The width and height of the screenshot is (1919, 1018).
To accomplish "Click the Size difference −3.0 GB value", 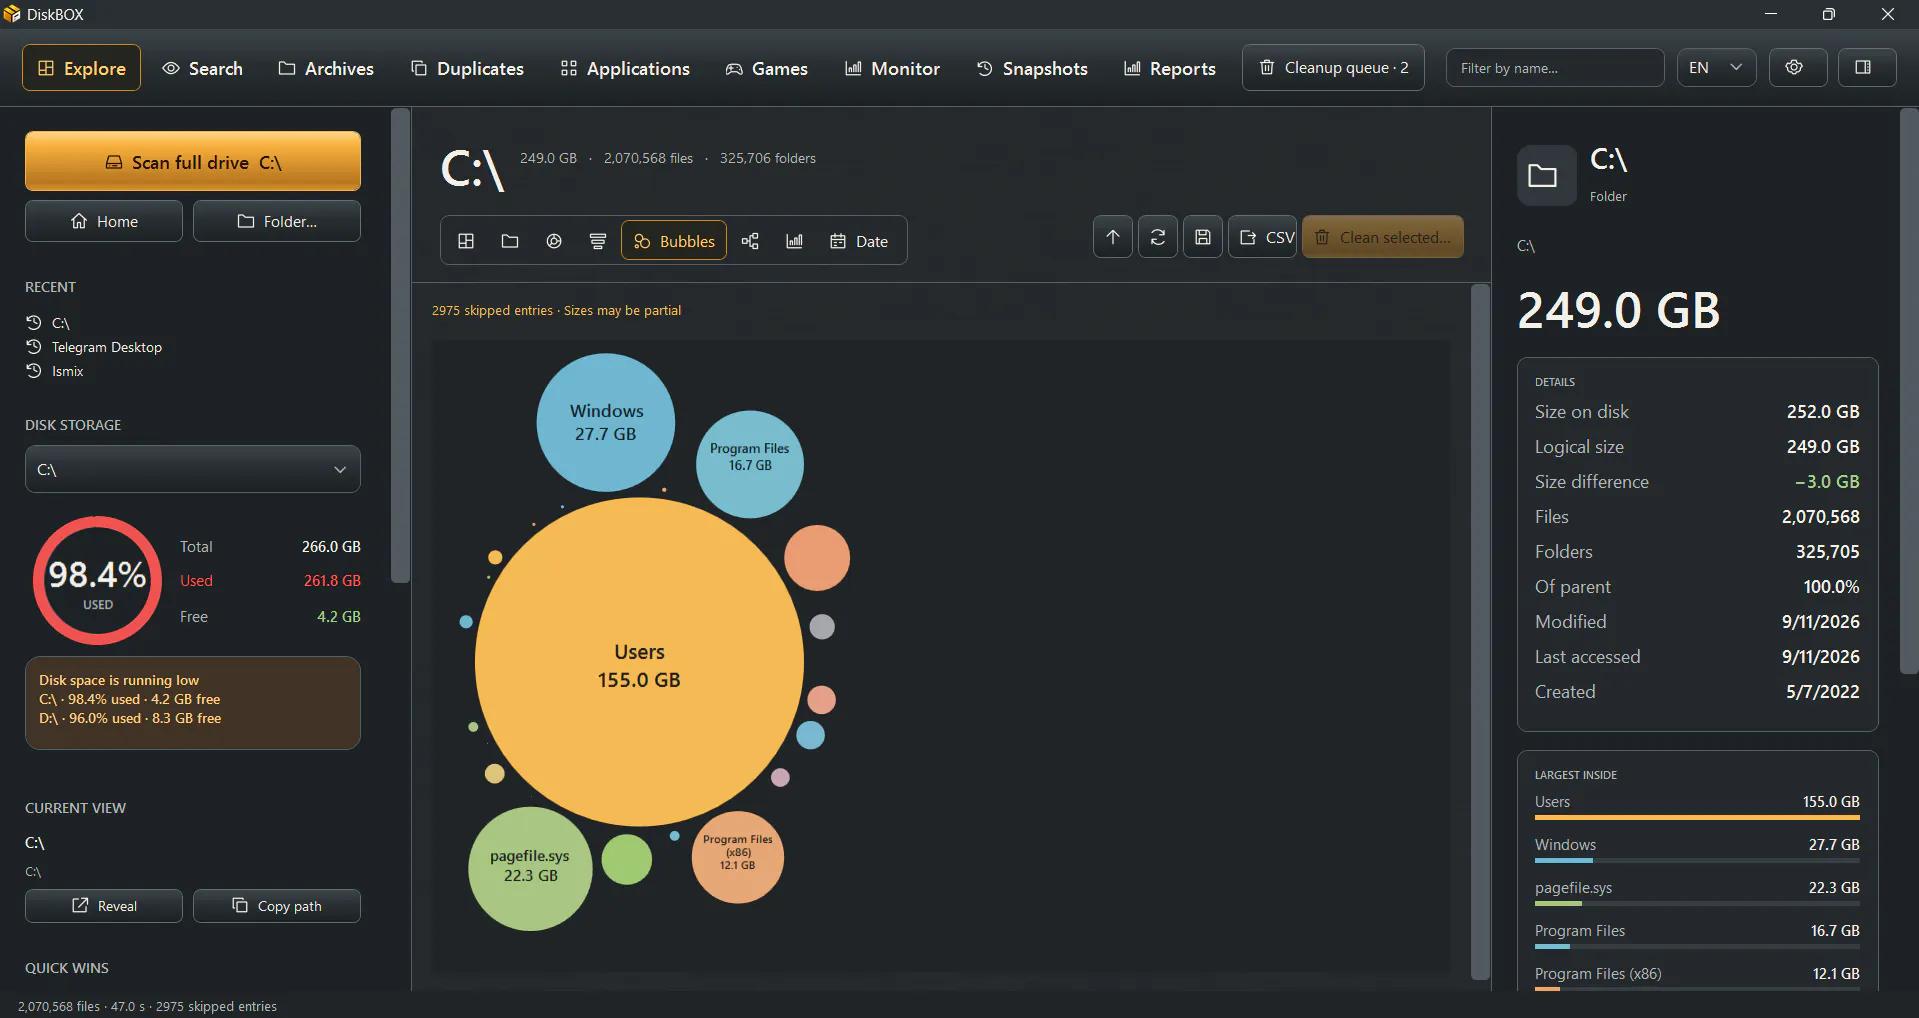I will 1827,482.
